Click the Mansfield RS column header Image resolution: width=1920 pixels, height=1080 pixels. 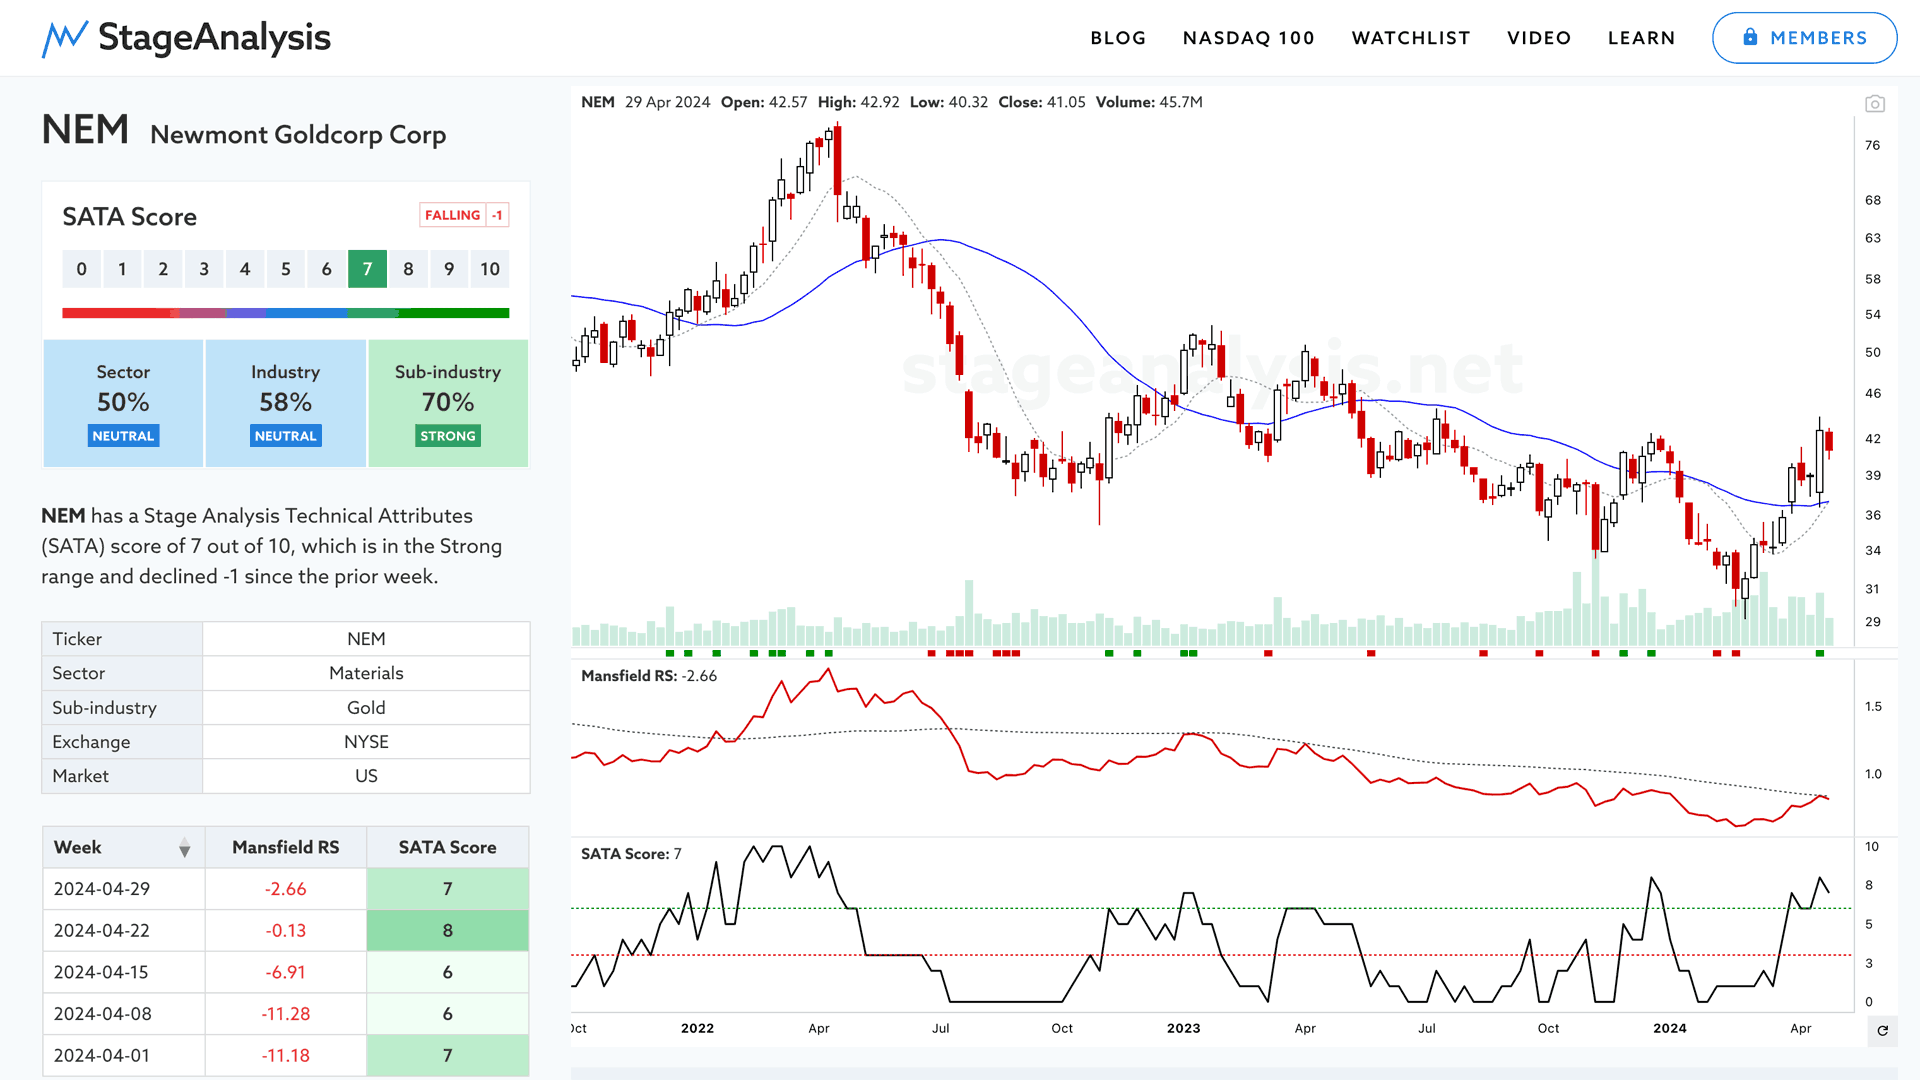(285, 847)
